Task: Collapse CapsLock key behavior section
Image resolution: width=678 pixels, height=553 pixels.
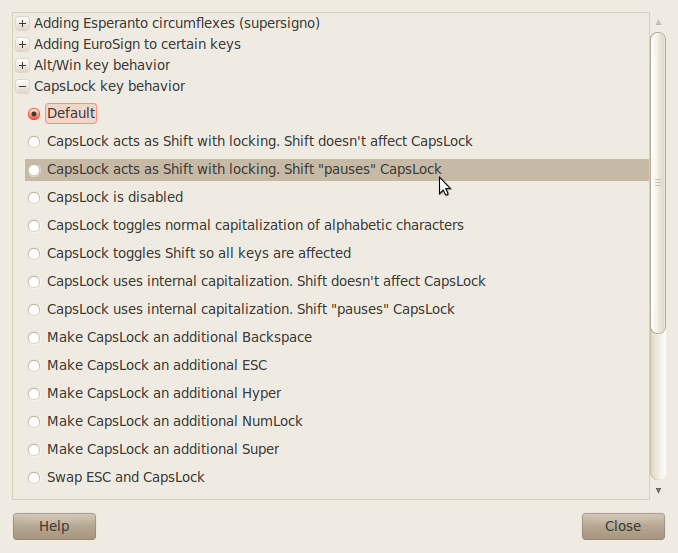Action: [x=23, y=86]
